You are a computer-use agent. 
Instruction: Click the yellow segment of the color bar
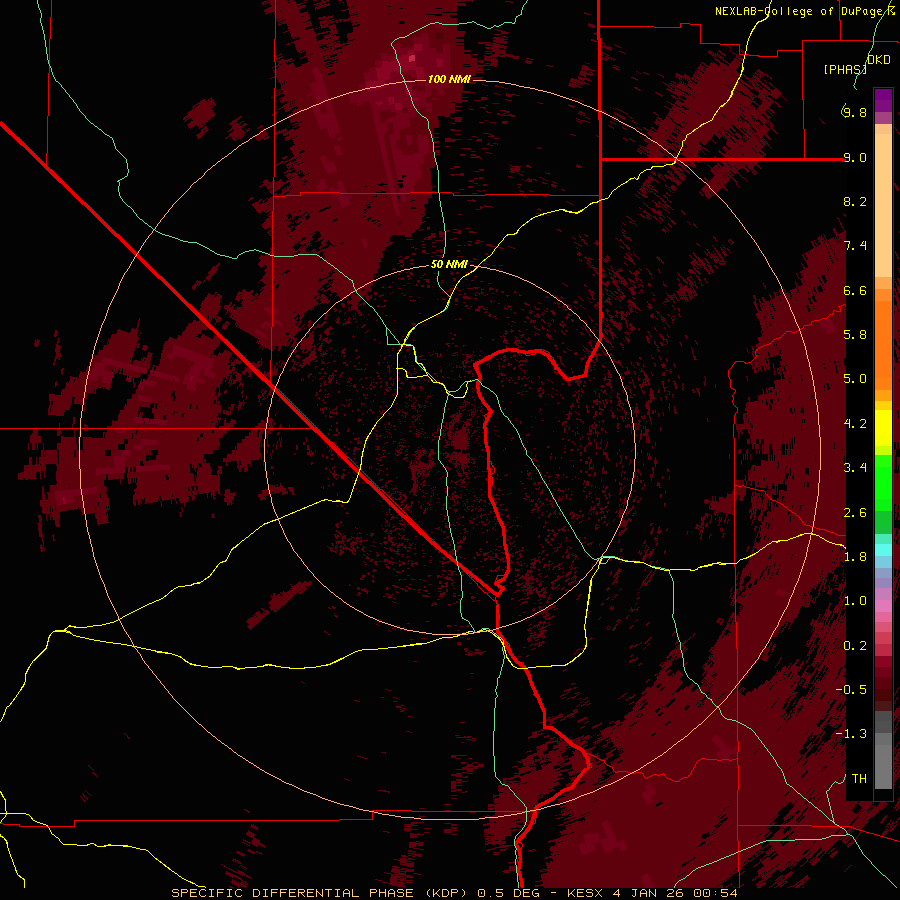883,428
